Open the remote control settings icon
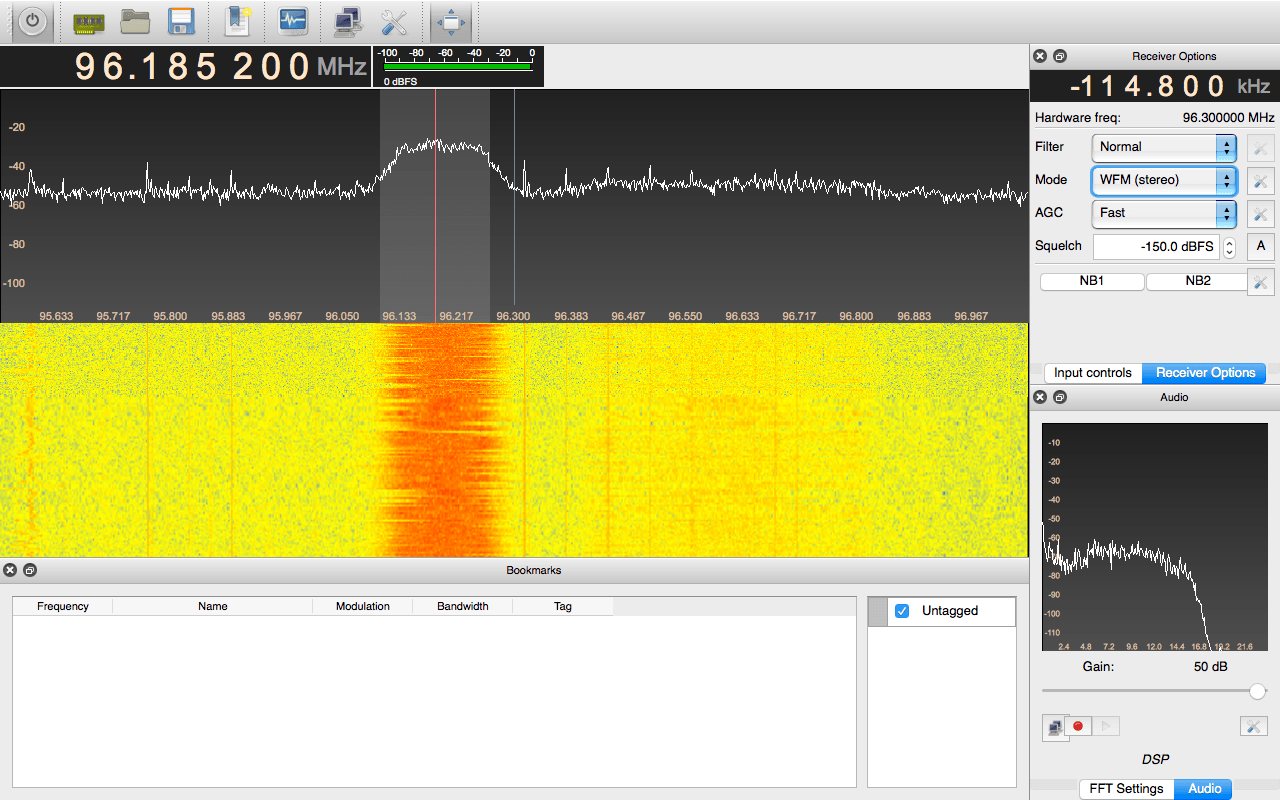Image resolution: width=1280 pixels, height=800 pixels. click(346, 22)
